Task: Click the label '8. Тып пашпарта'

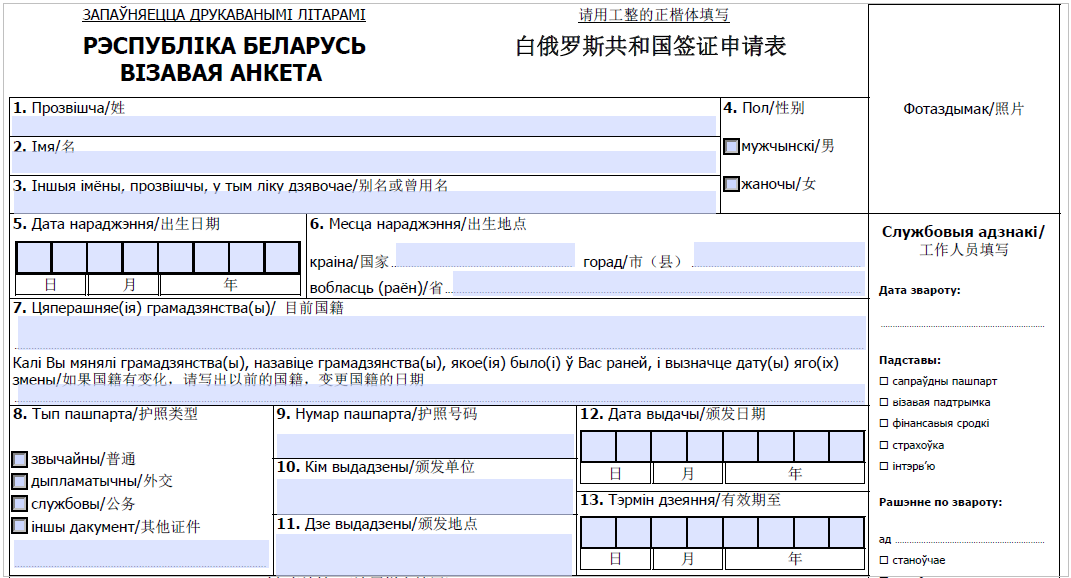Action: (x=74, y=414)
